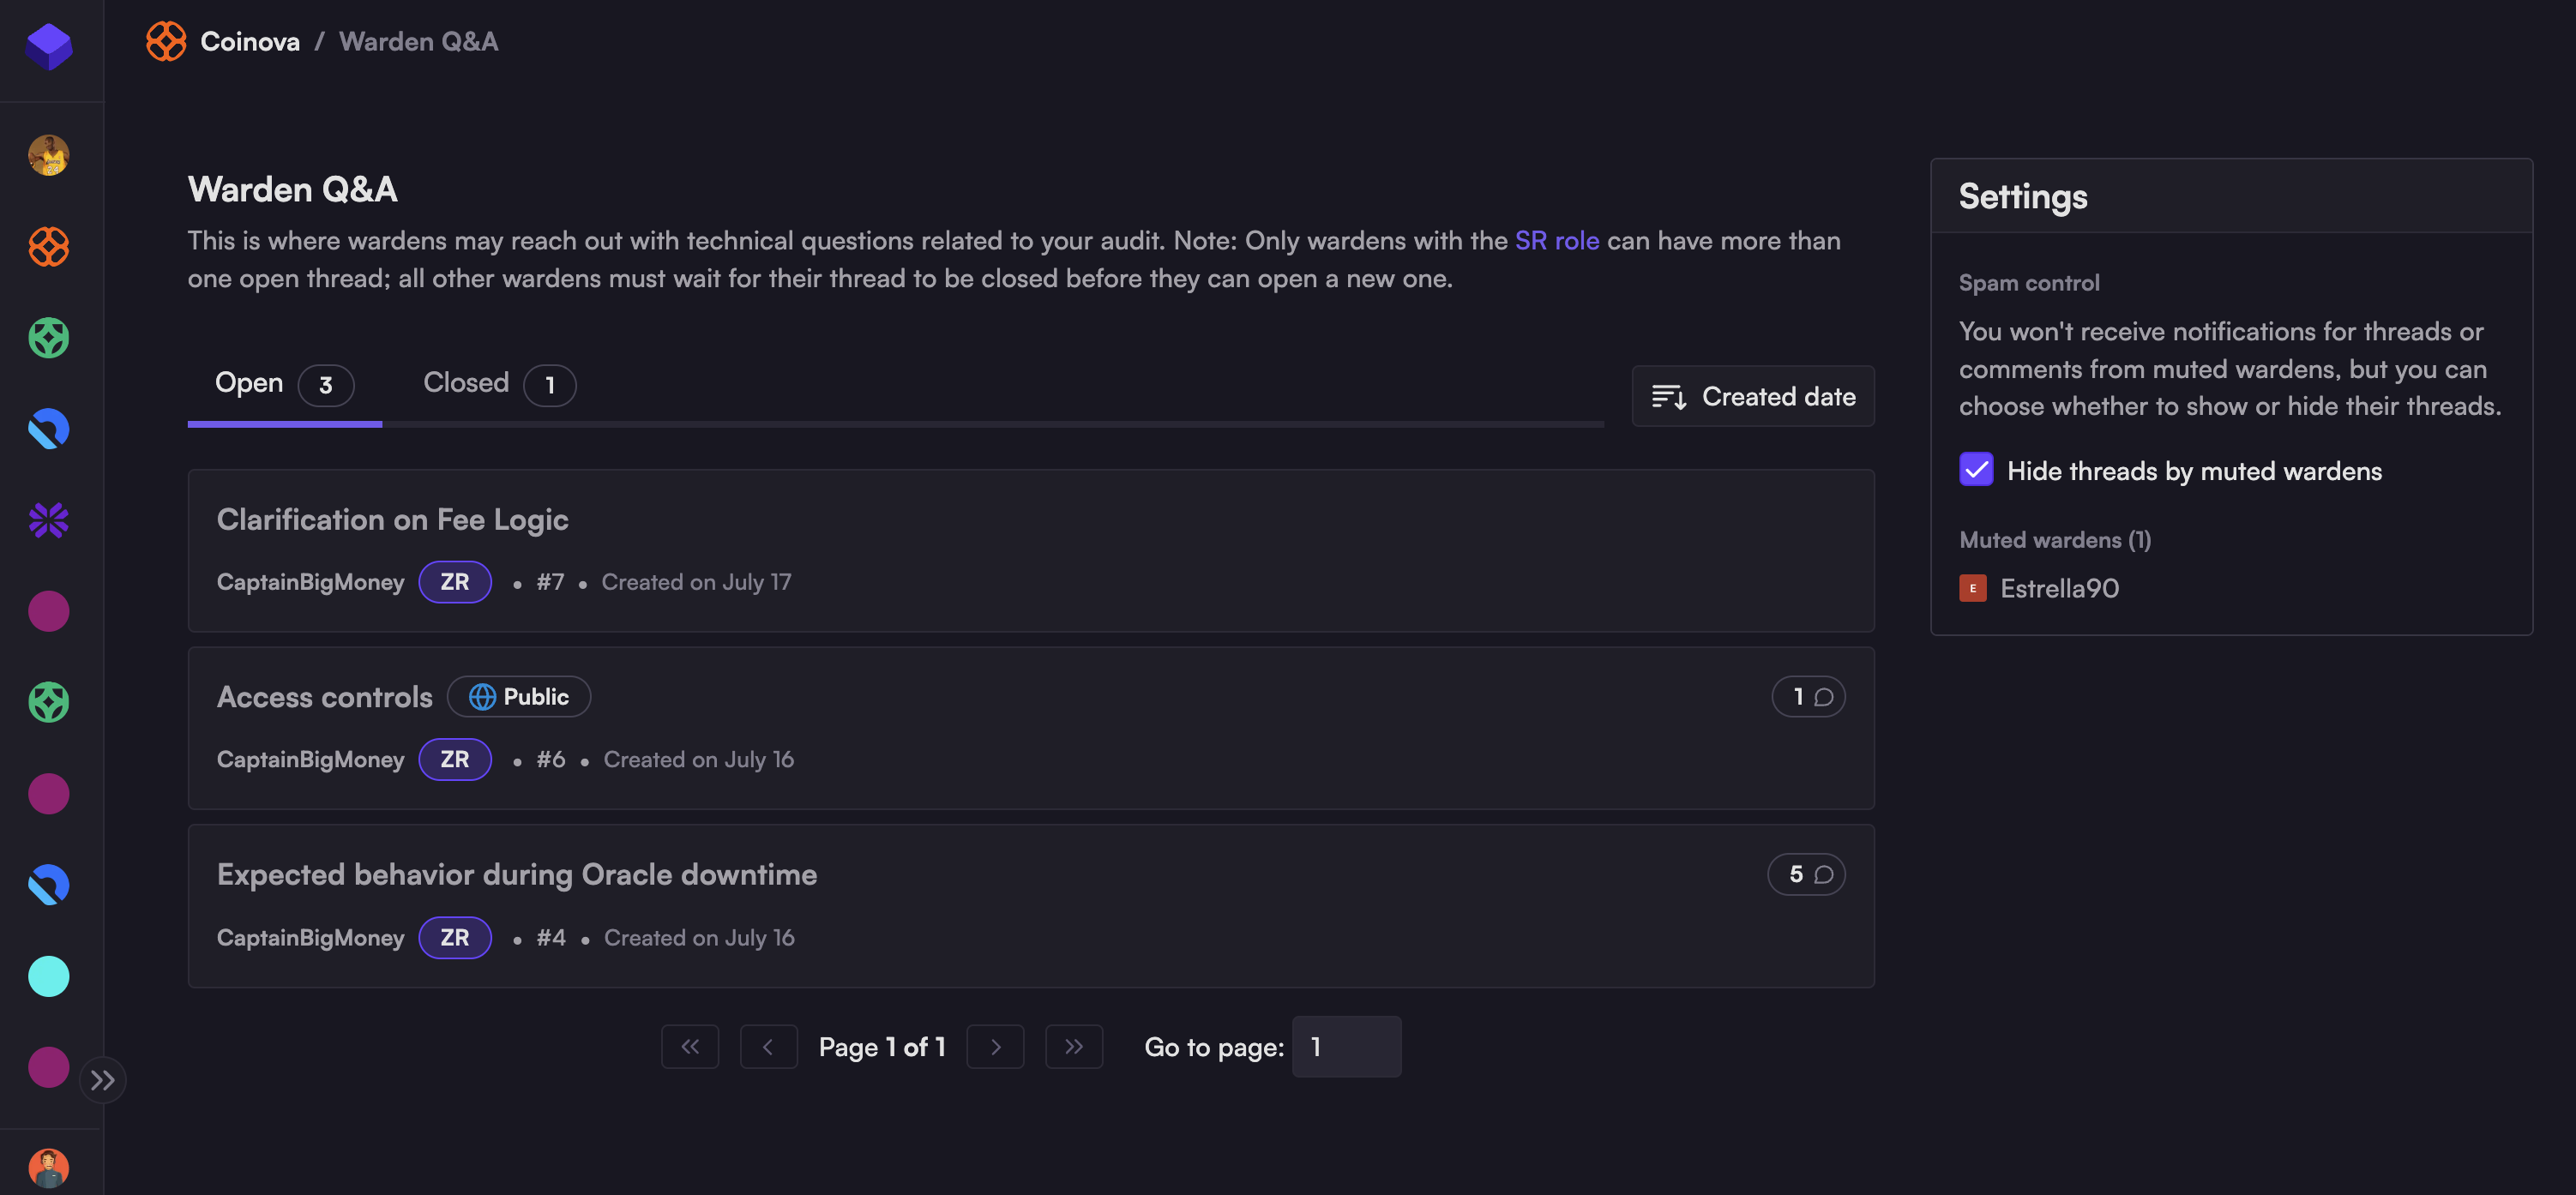This screenshot has width=2576, height=1195.
Task: Open the Clarification on Fee Logic thread
Action: (x=392, y=520)
